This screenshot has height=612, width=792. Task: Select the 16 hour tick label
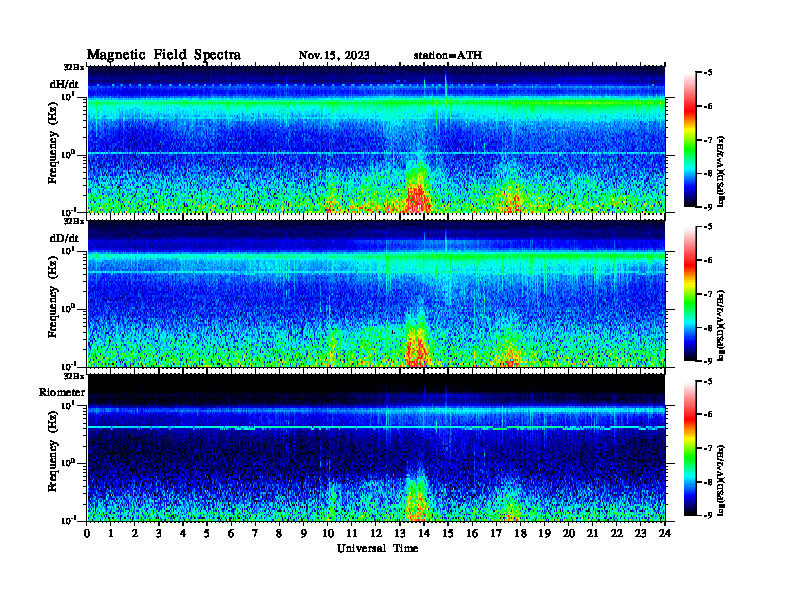[x=472, y=534]
